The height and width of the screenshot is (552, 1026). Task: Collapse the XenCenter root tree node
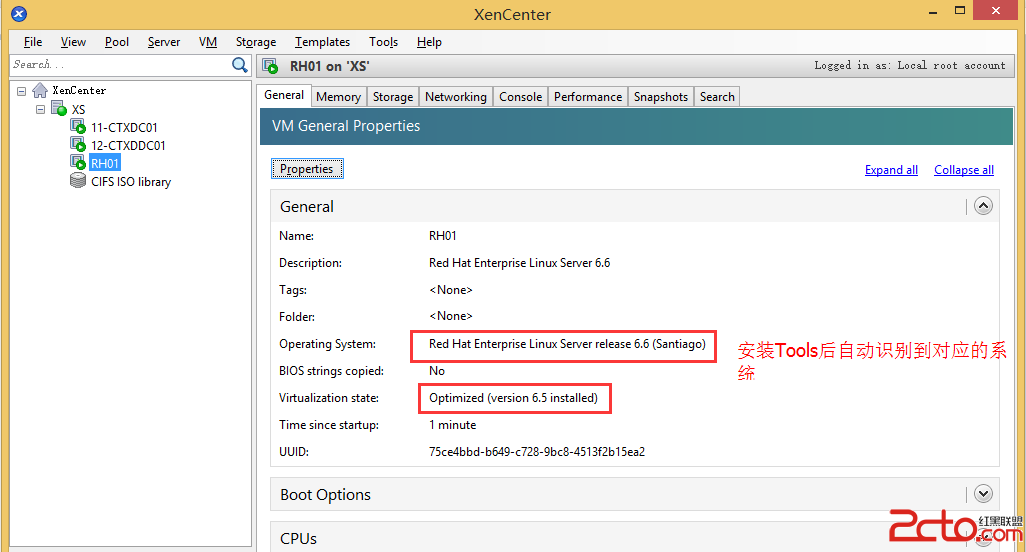click(x=22, y=91)
